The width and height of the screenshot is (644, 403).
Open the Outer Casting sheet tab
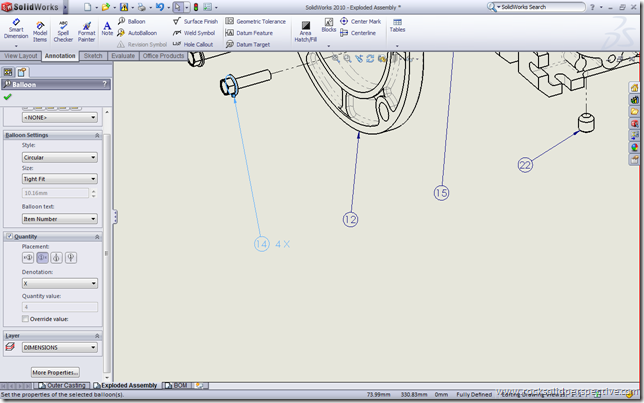coord(62,385)
